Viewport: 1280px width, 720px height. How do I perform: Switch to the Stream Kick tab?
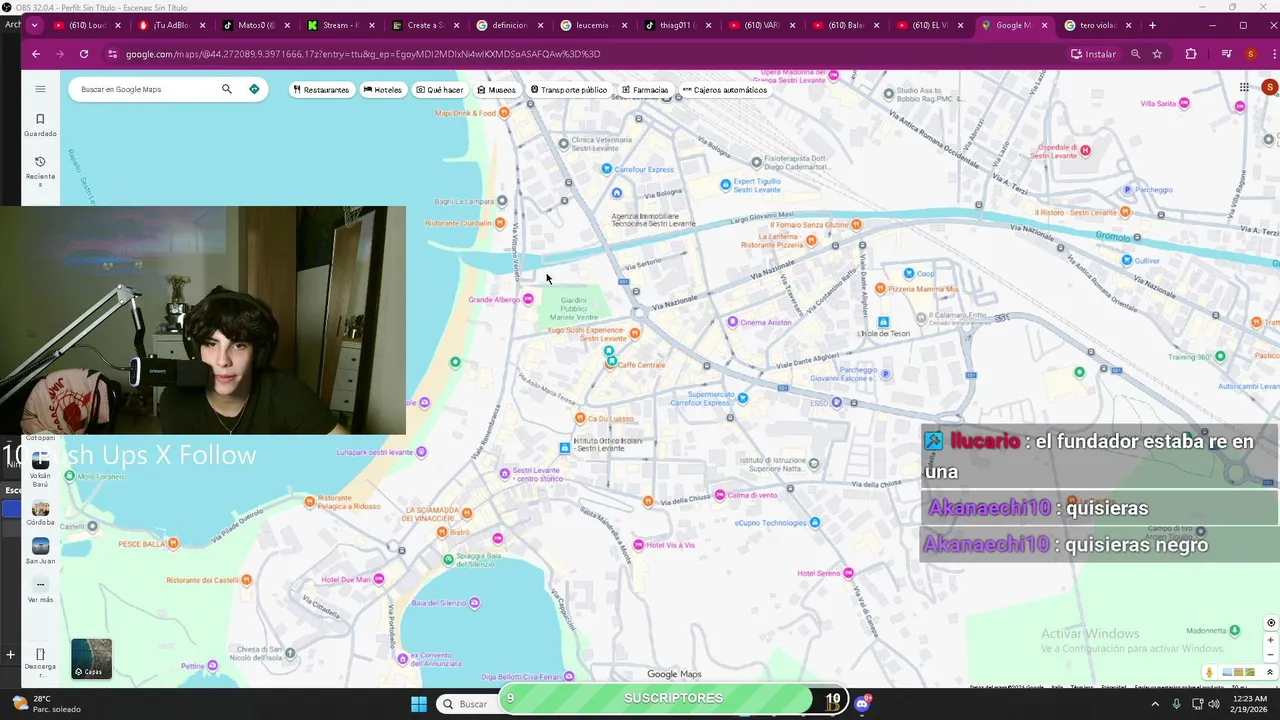click(340, 25)
